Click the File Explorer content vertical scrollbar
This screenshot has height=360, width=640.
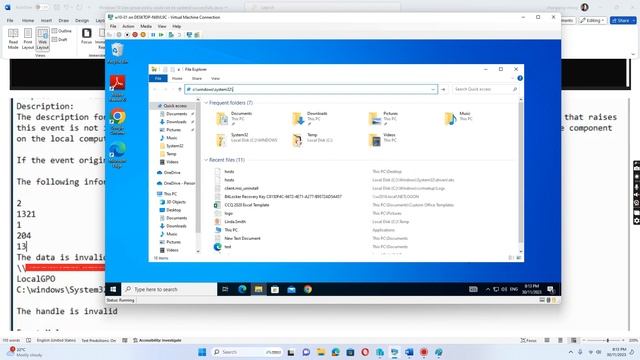[520, 172]
